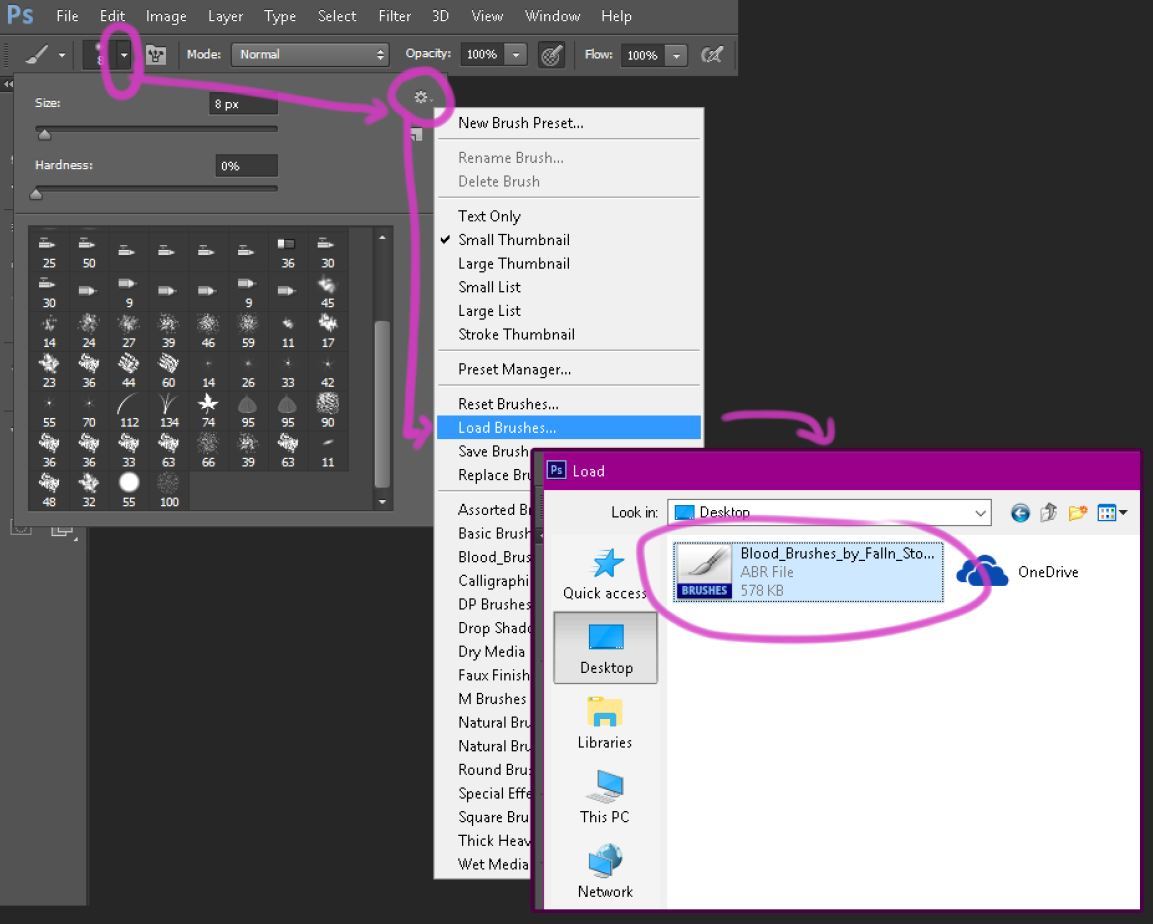Open the 3D menu

(440, 15)
